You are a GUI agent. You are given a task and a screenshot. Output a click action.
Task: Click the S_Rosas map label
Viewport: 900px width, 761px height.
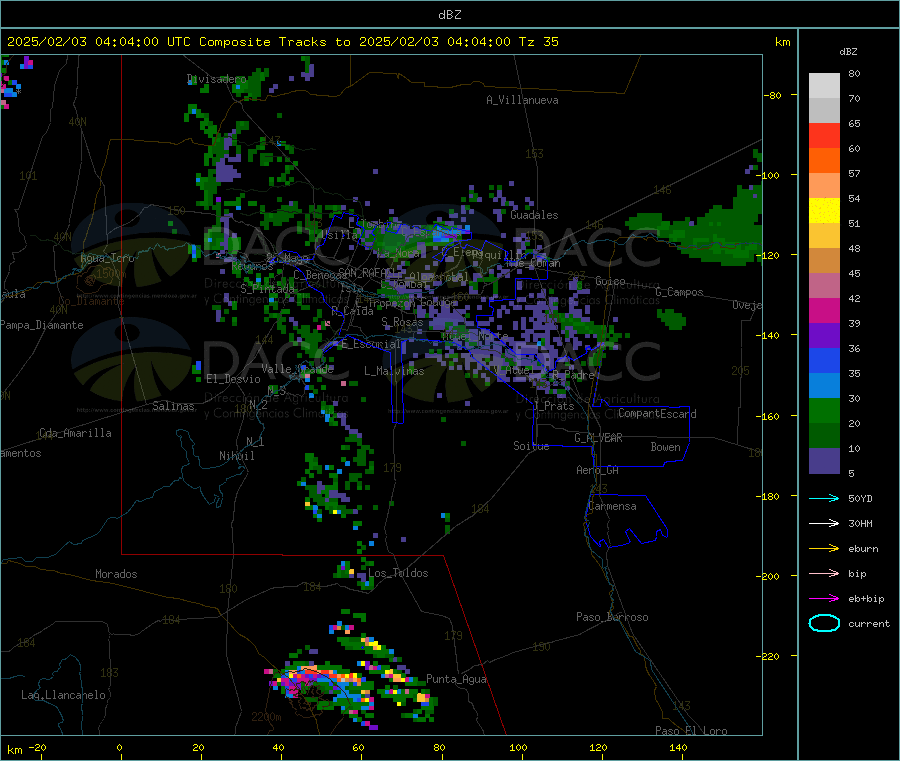point(402,322)
